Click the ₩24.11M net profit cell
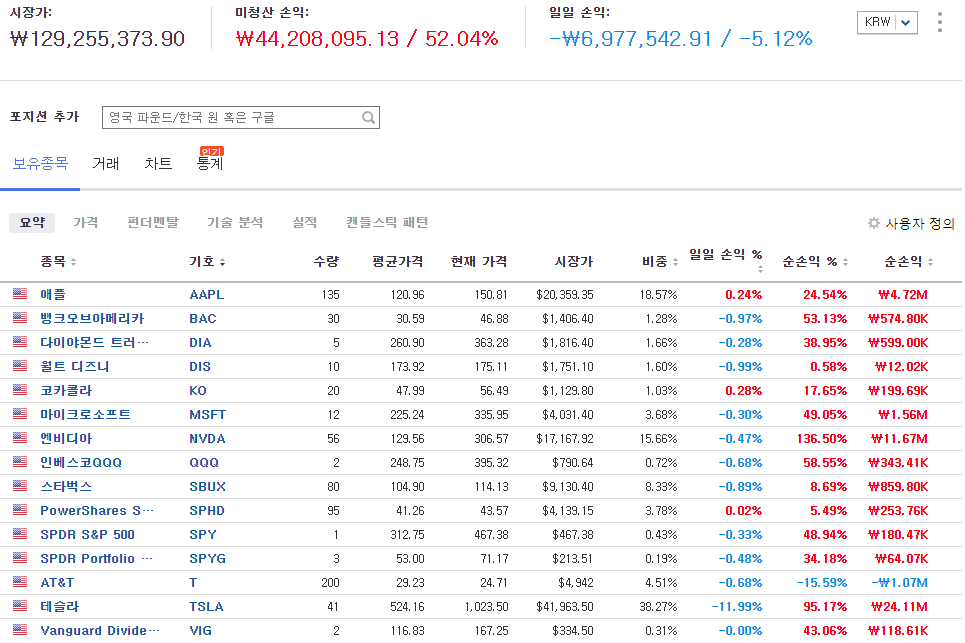The image size is (965, 643). point(899,607)
